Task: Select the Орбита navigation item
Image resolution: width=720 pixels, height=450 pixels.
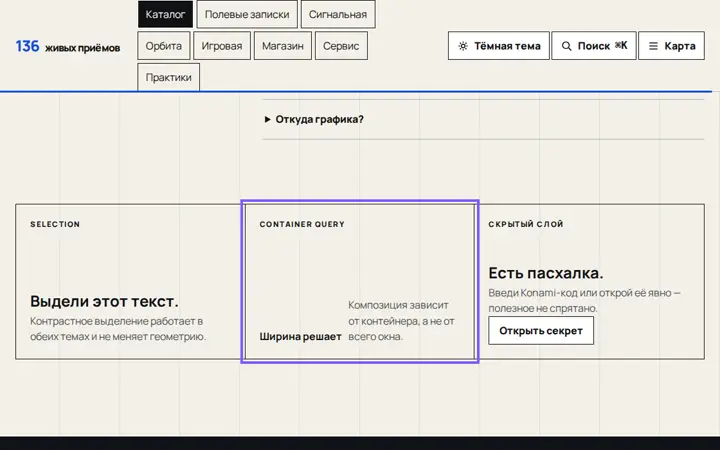Action: [163, 46]
